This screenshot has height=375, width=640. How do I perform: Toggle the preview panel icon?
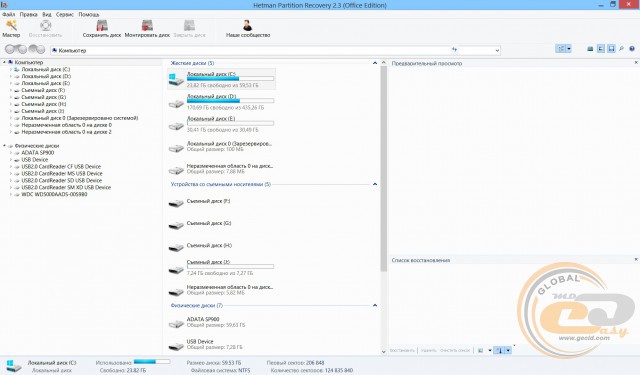pos(611,49)
